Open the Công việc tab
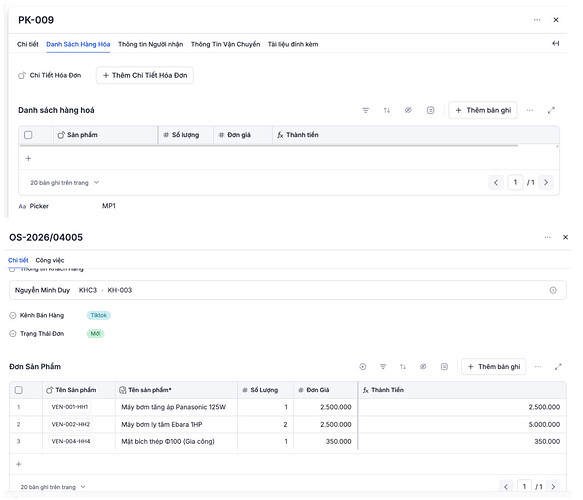Viewport: 583px width, 500px height. click(50, 260)
